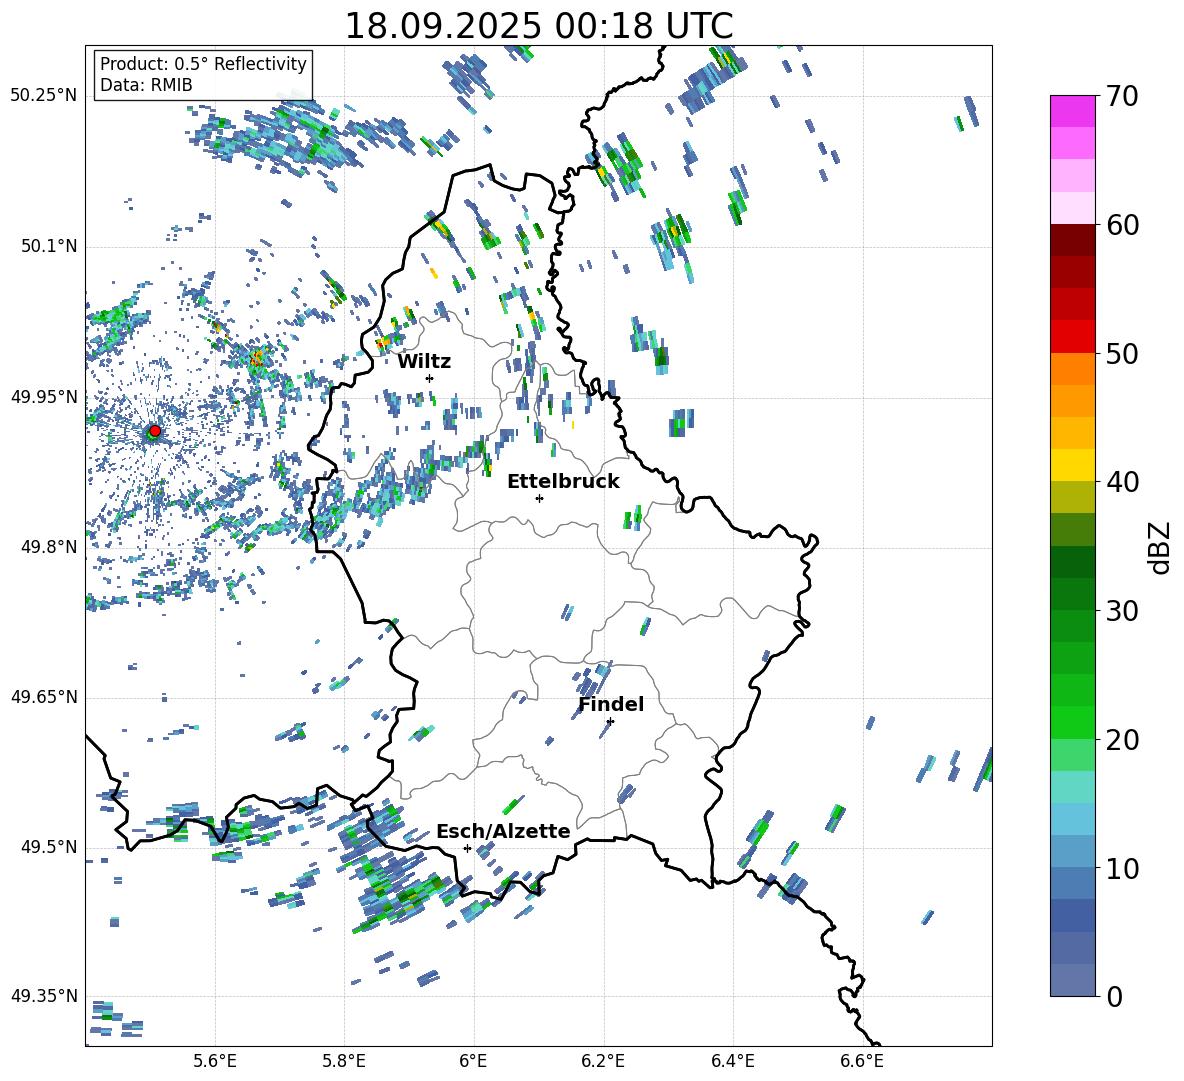Click the Esch/Alzette station cross marker
This screenshot has width=1184, height=1081.
pyautogui.click(x=467, y=848)
